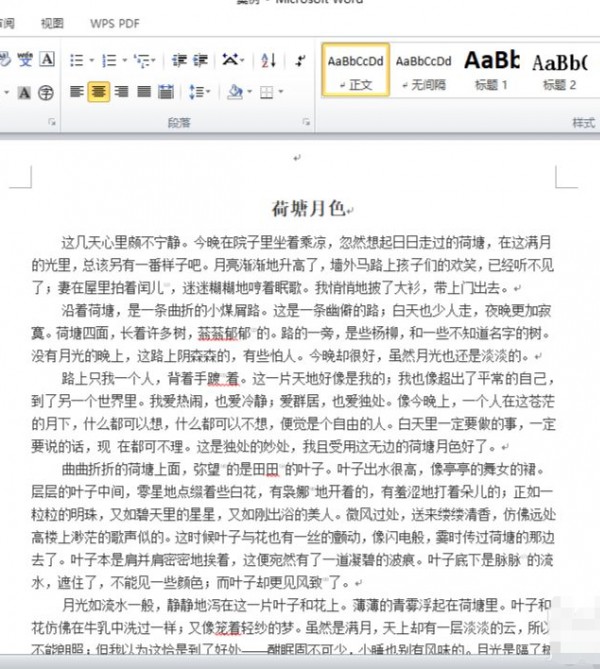Click the 段落 group label
The height and width of the screenshot is (669, 600).
(x=179, y=122)
